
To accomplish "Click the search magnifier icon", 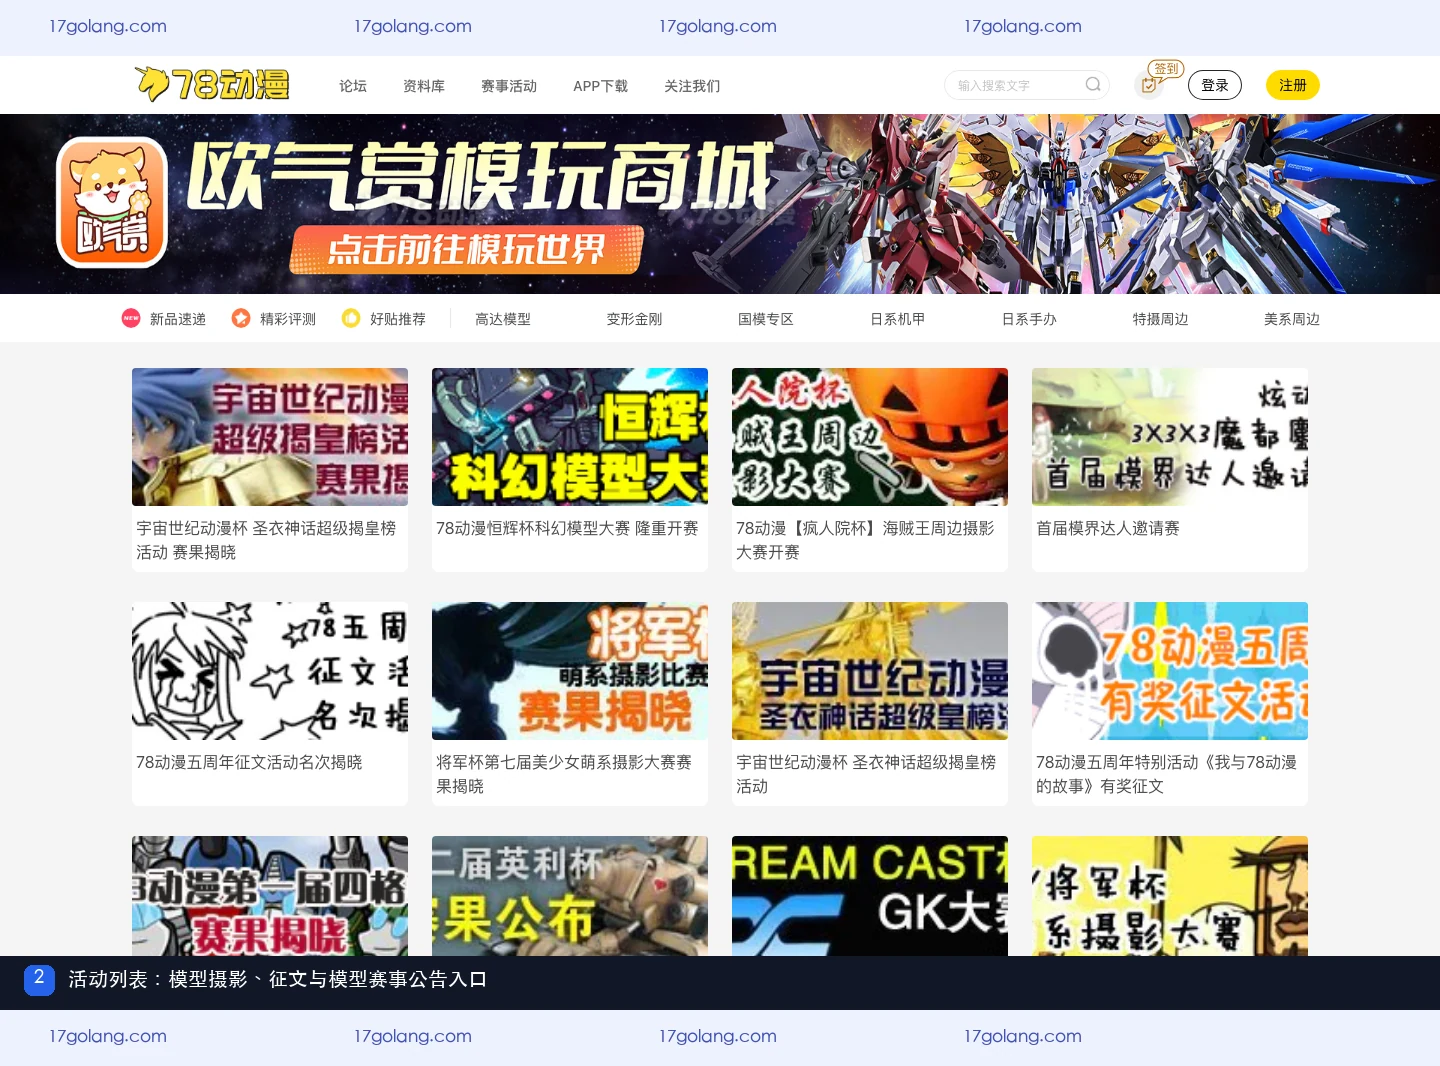I will click(1093, 85).
